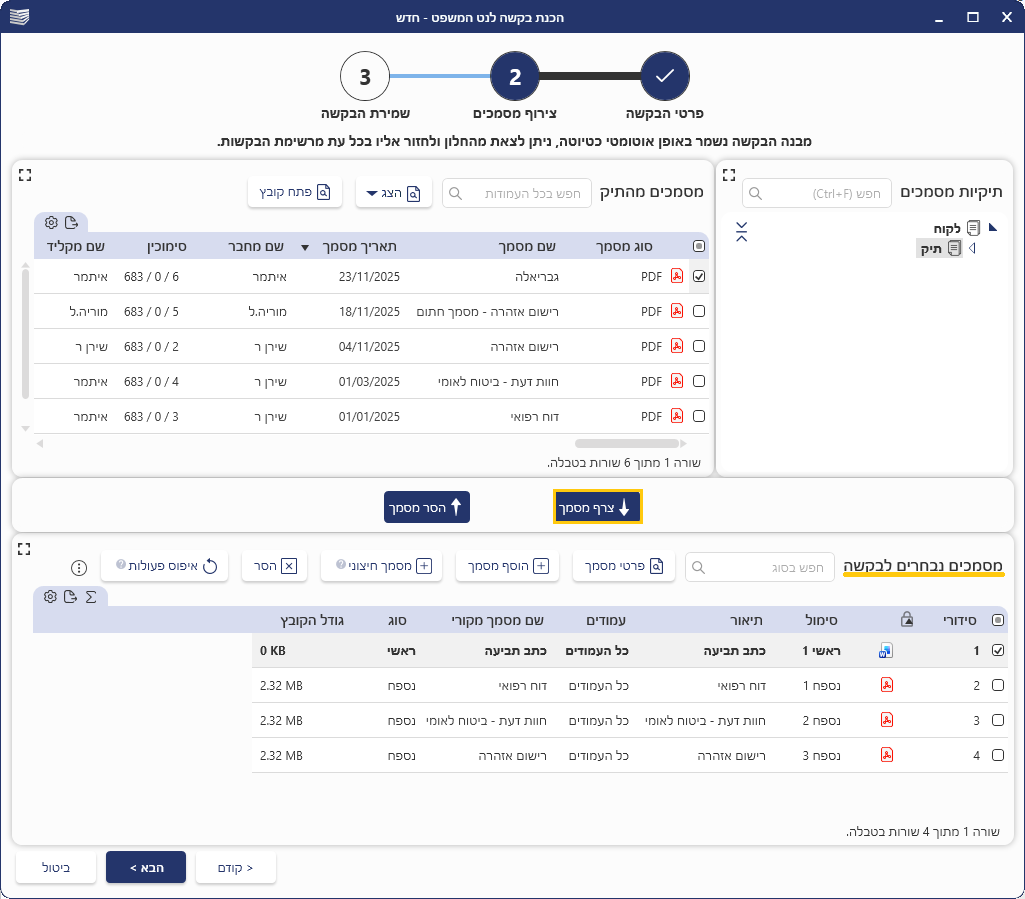Click the צרף מסמך button
The width and height of the screenshot is (1025, 899).
(x=597, y=507)
